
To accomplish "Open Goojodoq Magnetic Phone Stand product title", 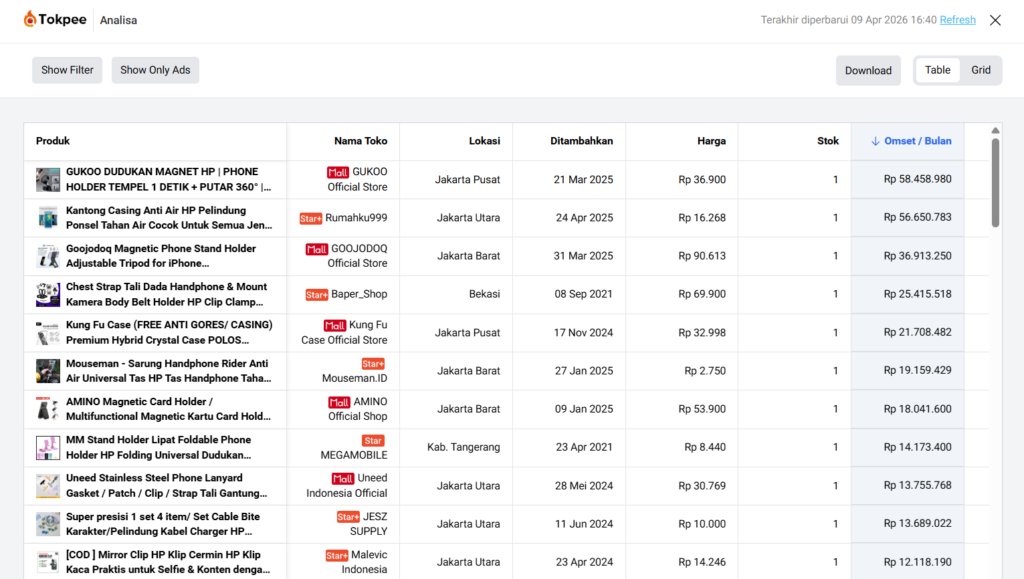I will [x=161, y=256].
